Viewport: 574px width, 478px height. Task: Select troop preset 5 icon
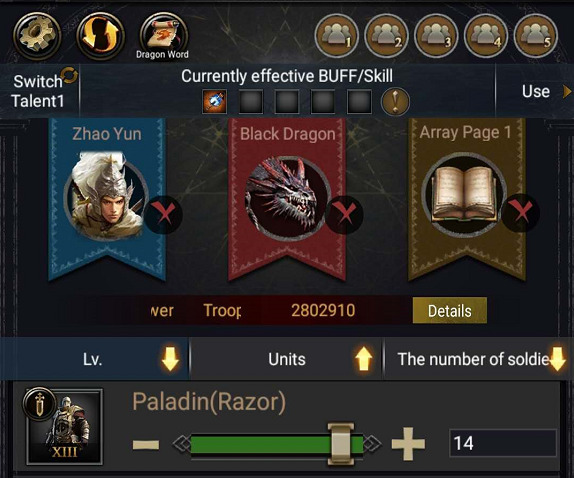(x=536, y=36)
